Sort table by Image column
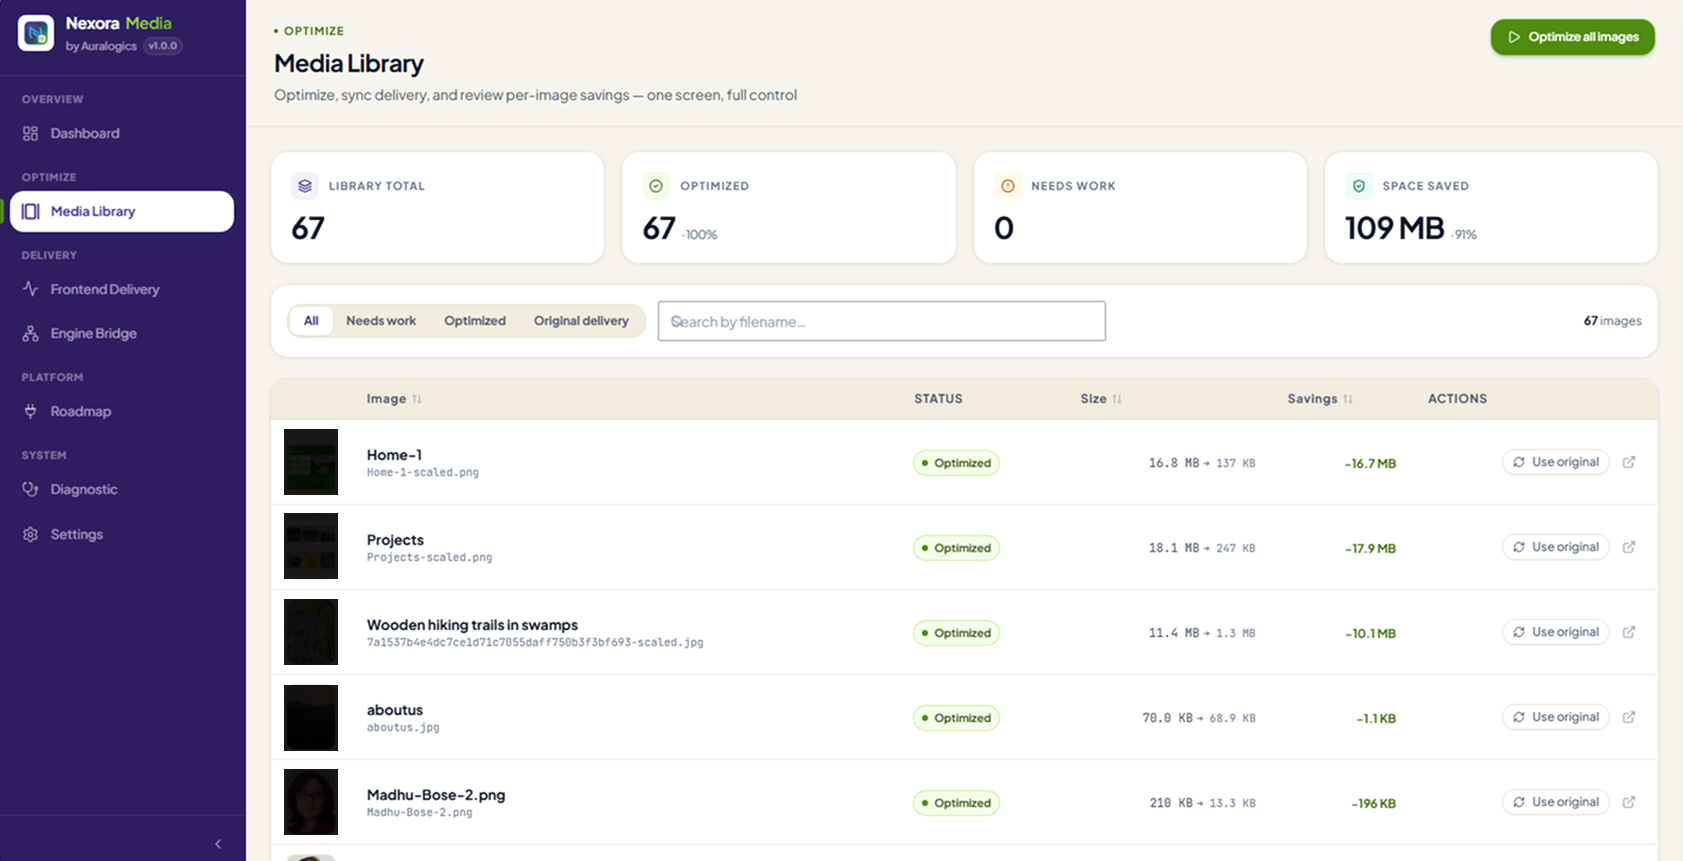Screen dimensions: 1683x861 click(394, 399)
